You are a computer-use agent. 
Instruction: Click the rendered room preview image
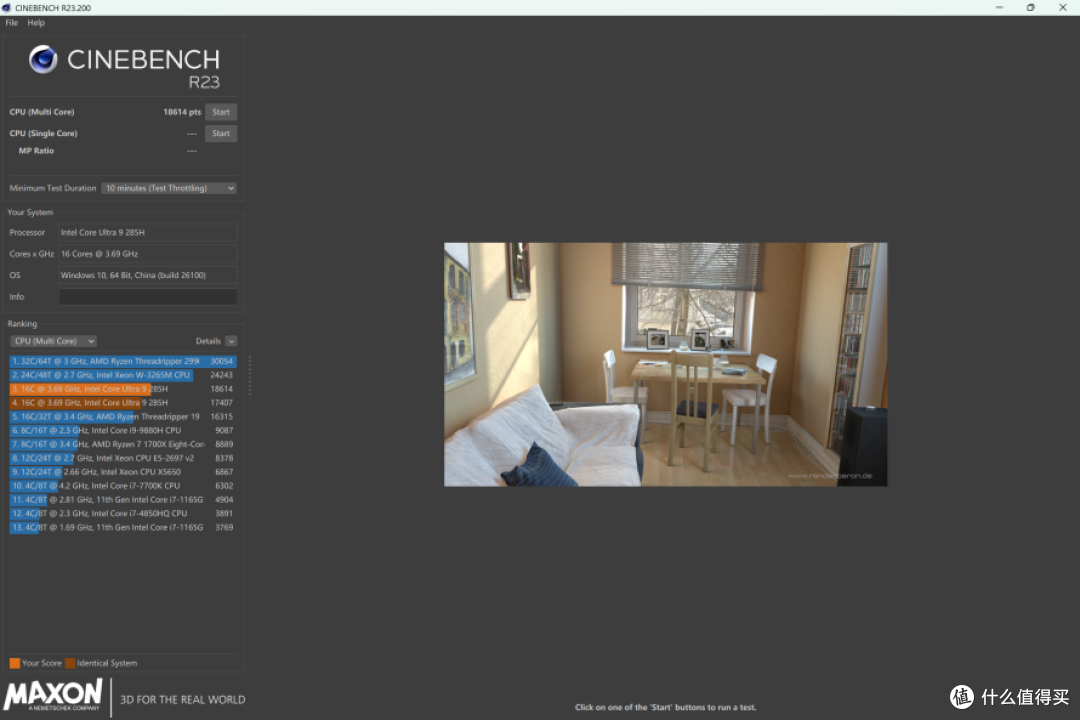(665, 364)
